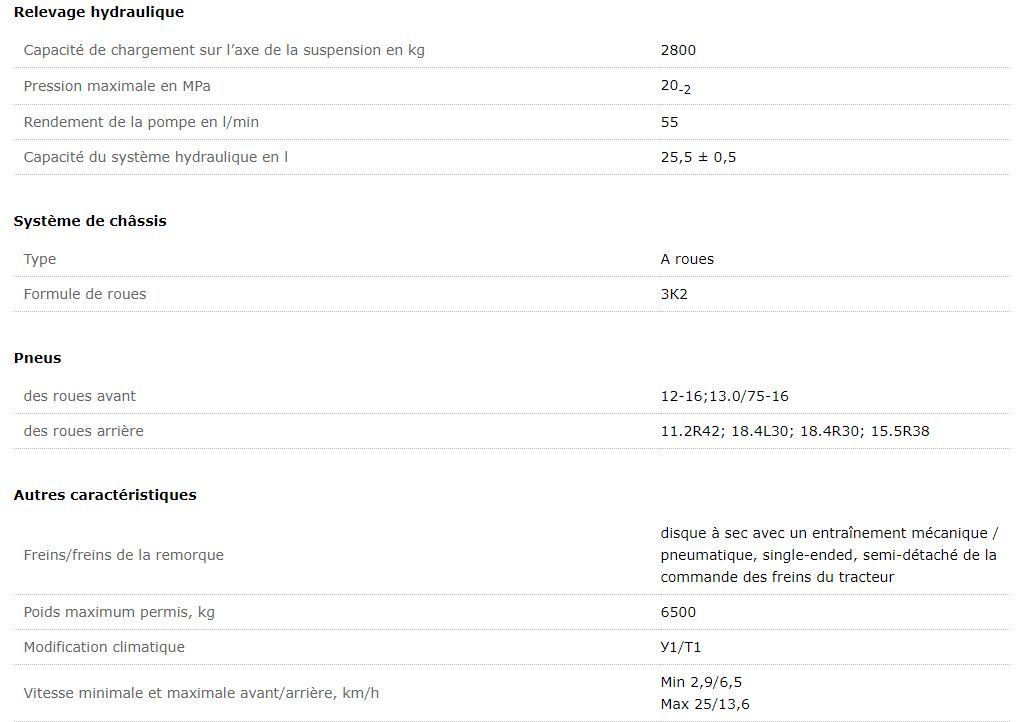The width and height of the screenshot is (1032, 722).
Task: Click the Pression maximale en MPa label
Action: point(117,86)
